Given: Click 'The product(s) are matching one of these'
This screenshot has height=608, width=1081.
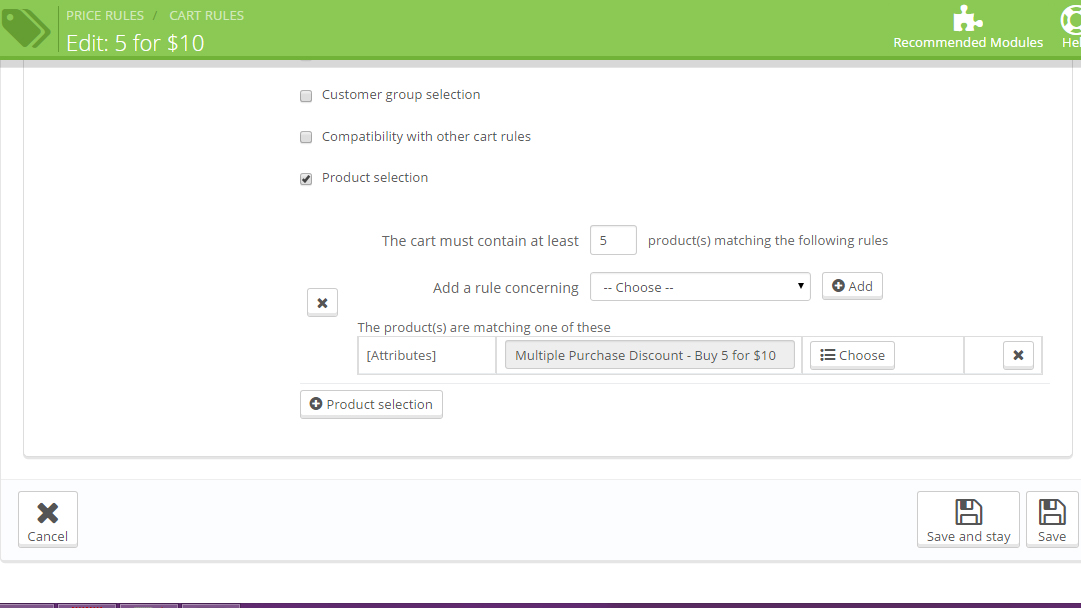Looking at the screenshot, I should pos(484,327).
